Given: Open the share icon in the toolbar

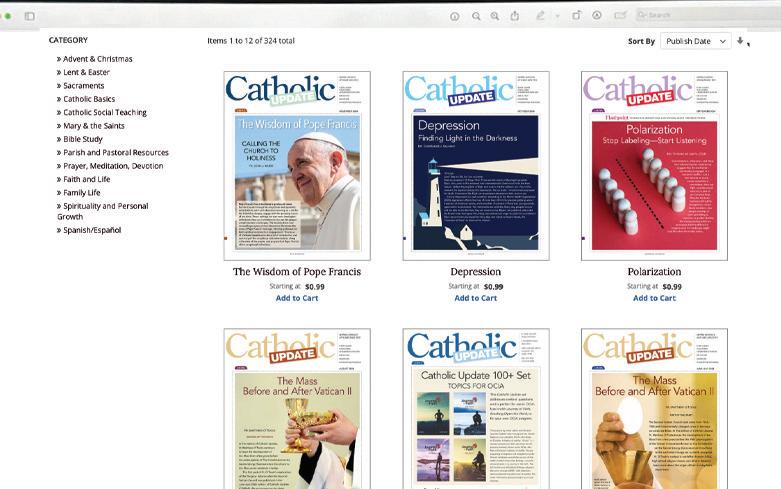Looking at the screenshot, I should [515, 16].
